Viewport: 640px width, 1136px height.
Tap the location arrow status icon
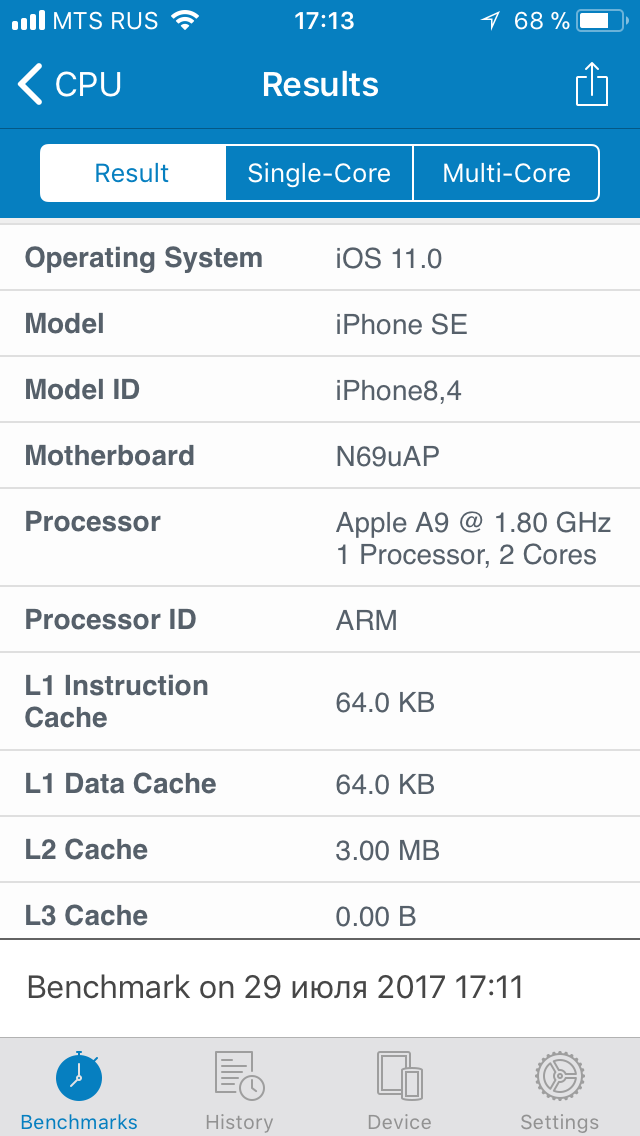click(491, 21)
